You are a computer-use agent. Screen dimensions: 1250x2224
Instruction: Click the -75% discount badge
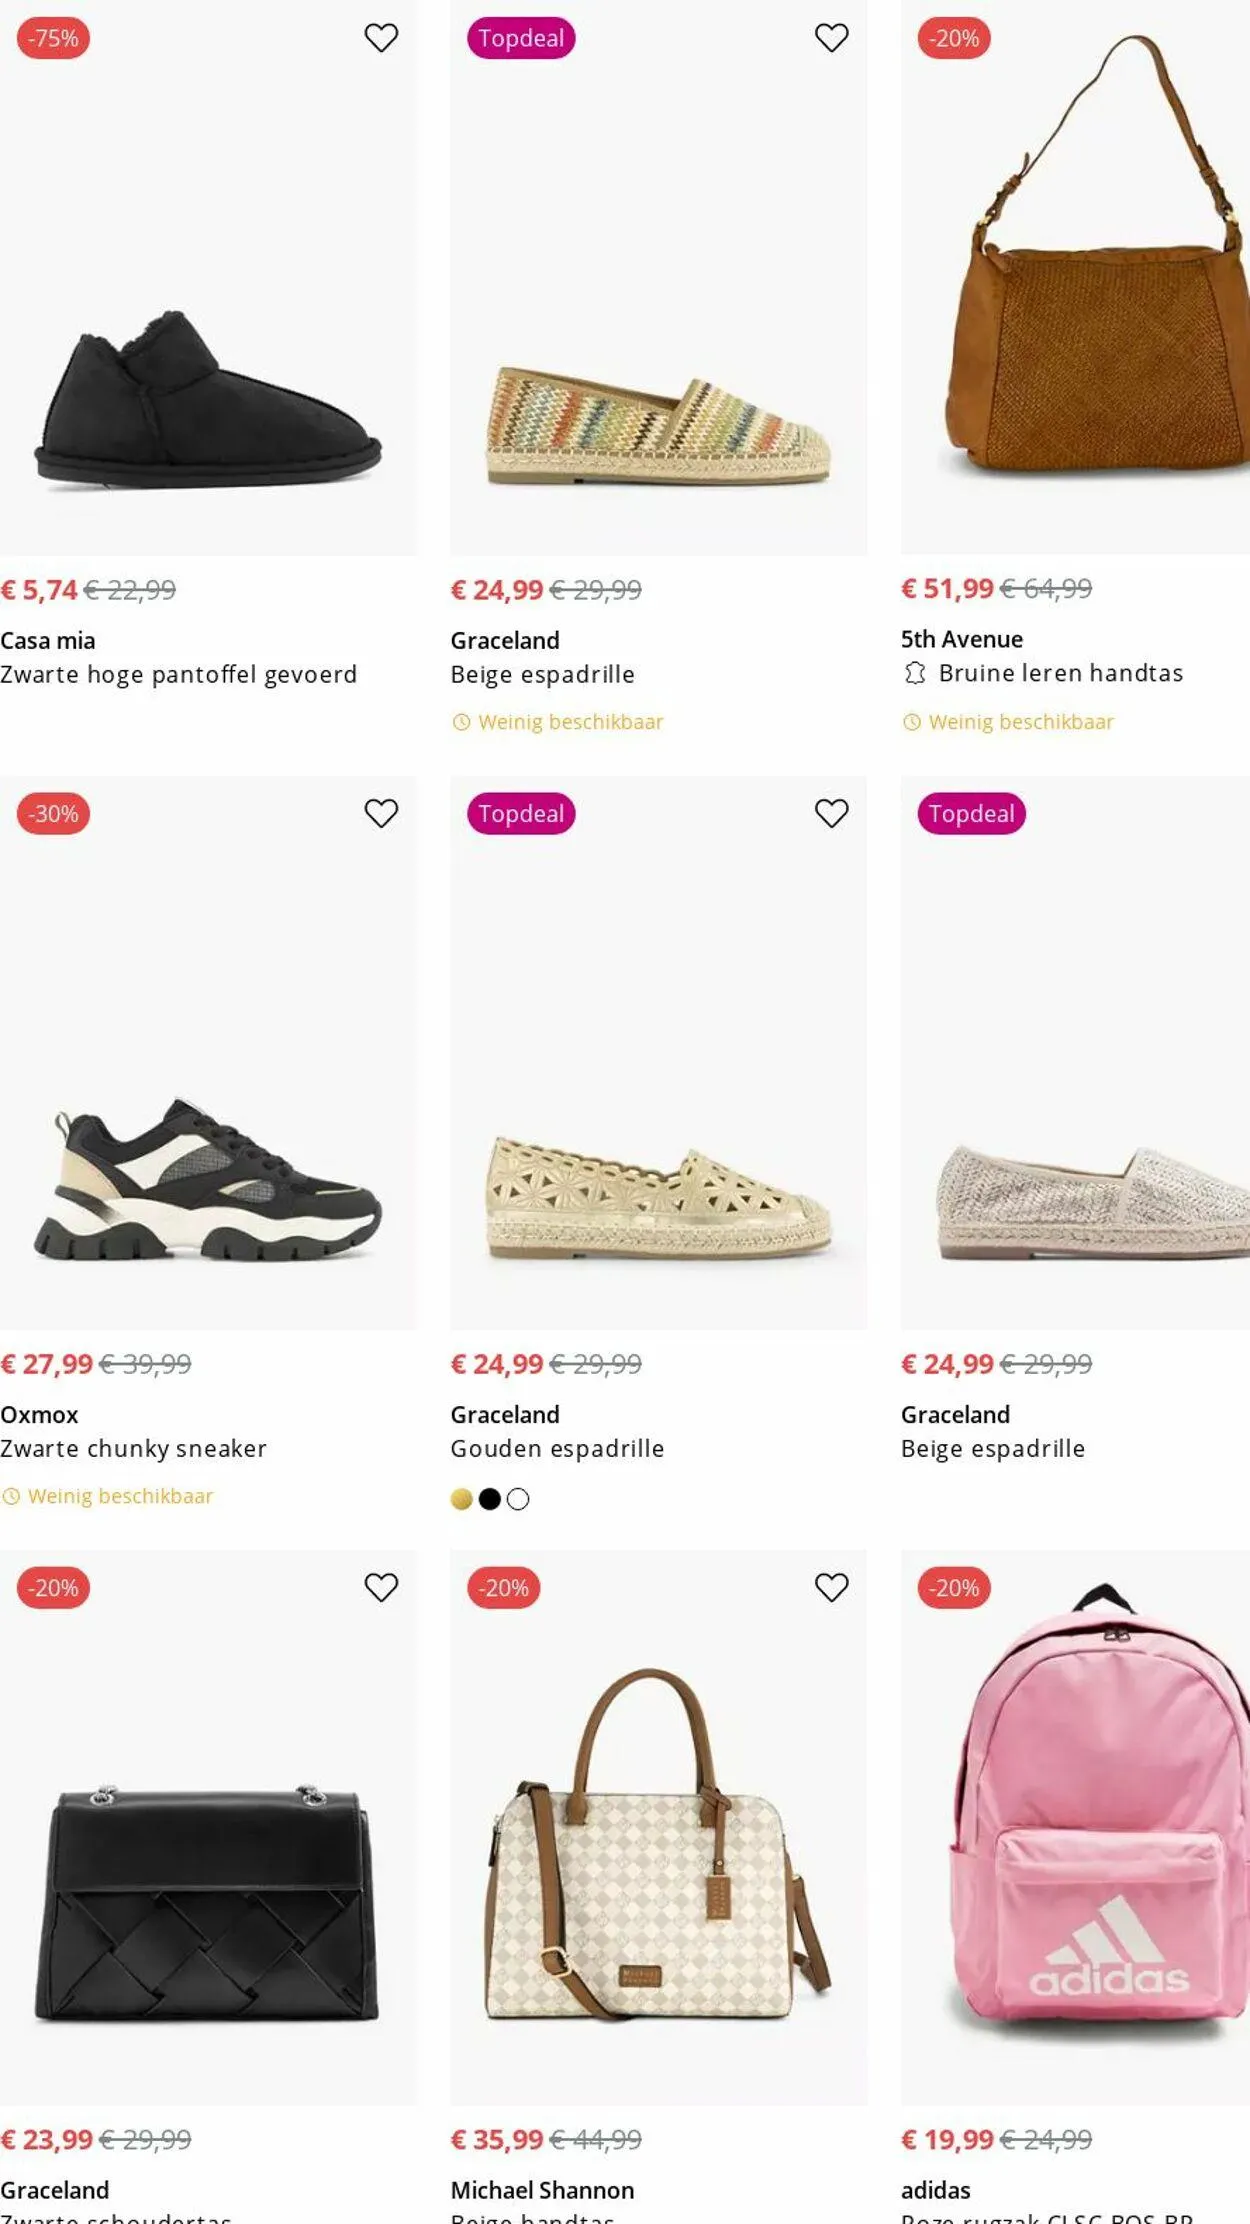[x=53, y=38]
